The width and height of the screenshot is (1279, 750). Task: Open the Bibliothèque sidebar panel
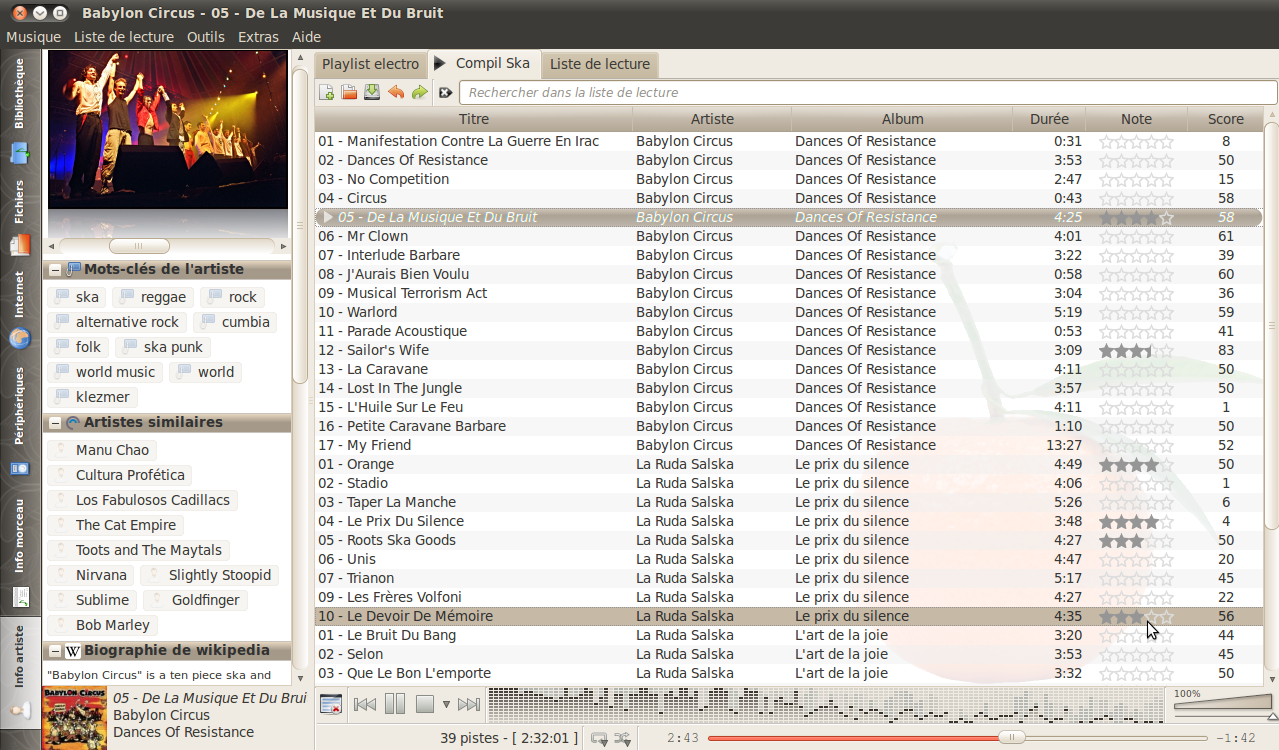coord(20,109)
